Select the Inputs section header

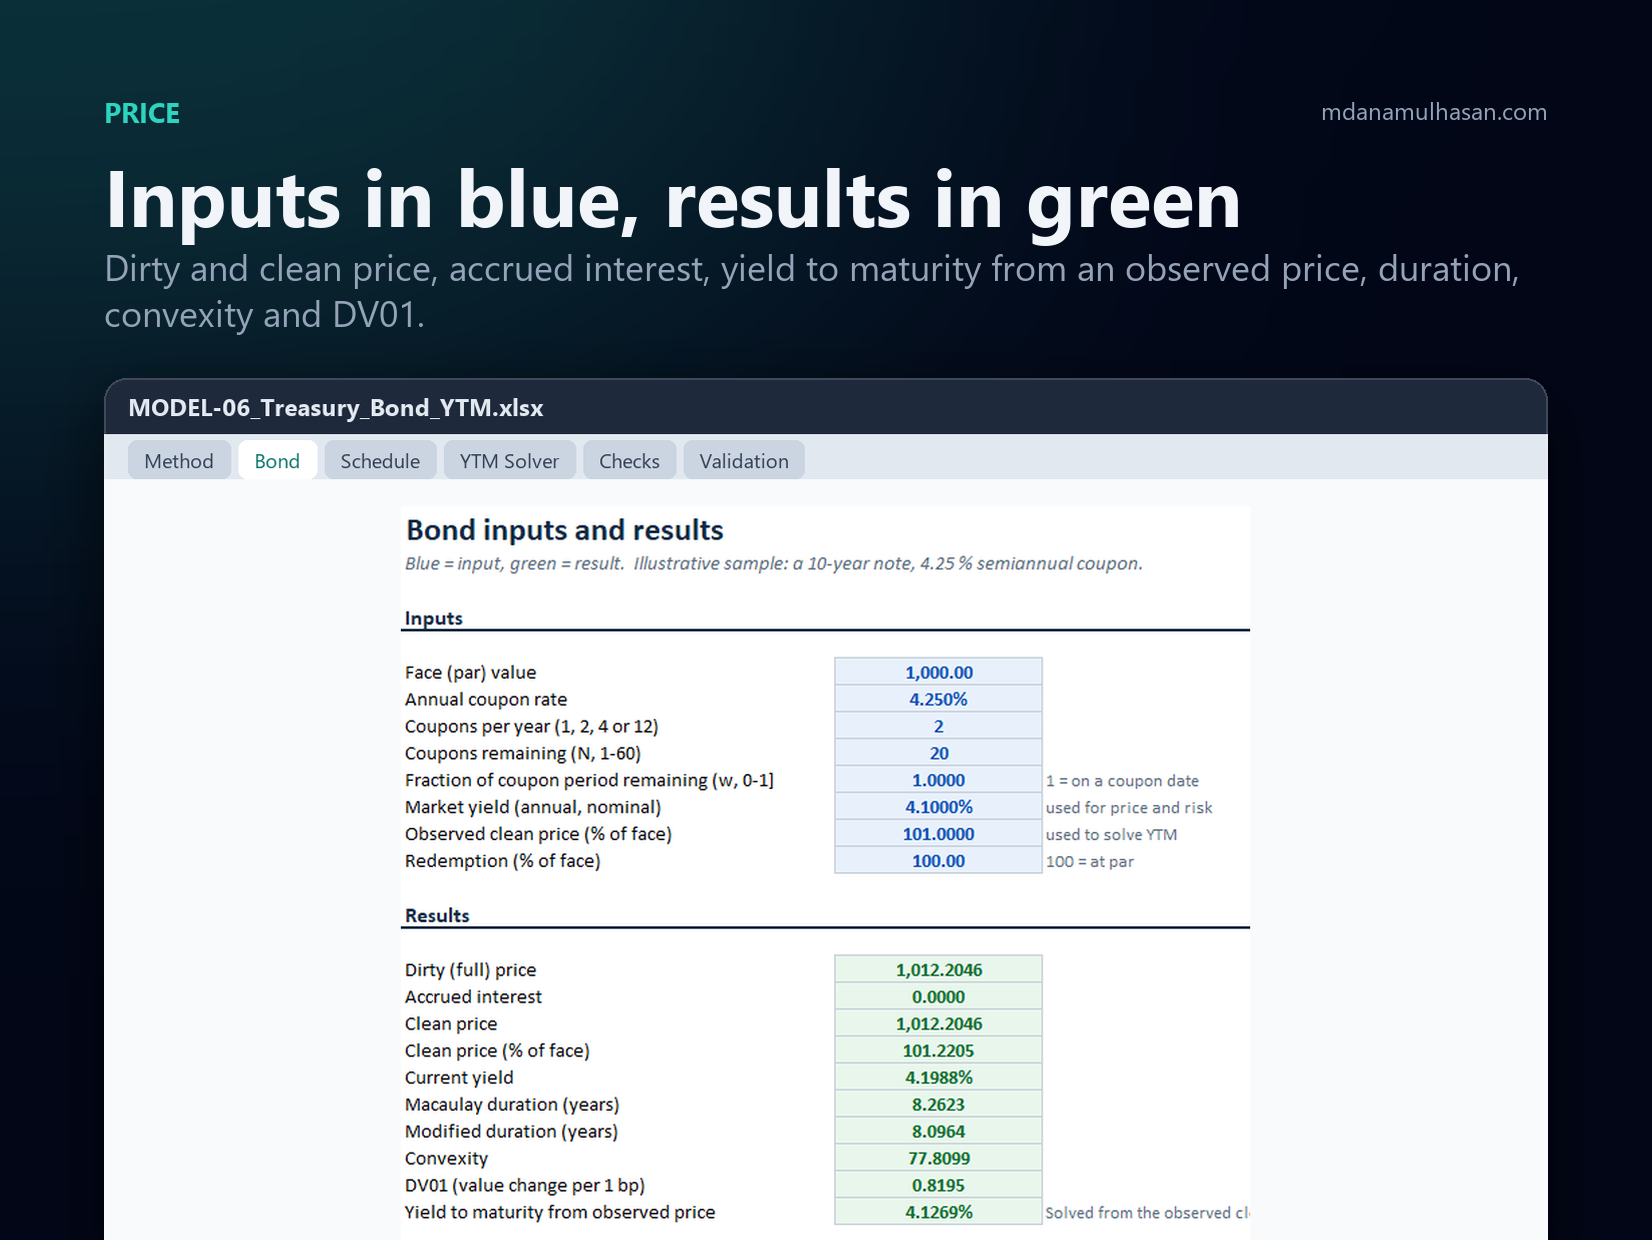pyautogui.click(x=434, y=618)
